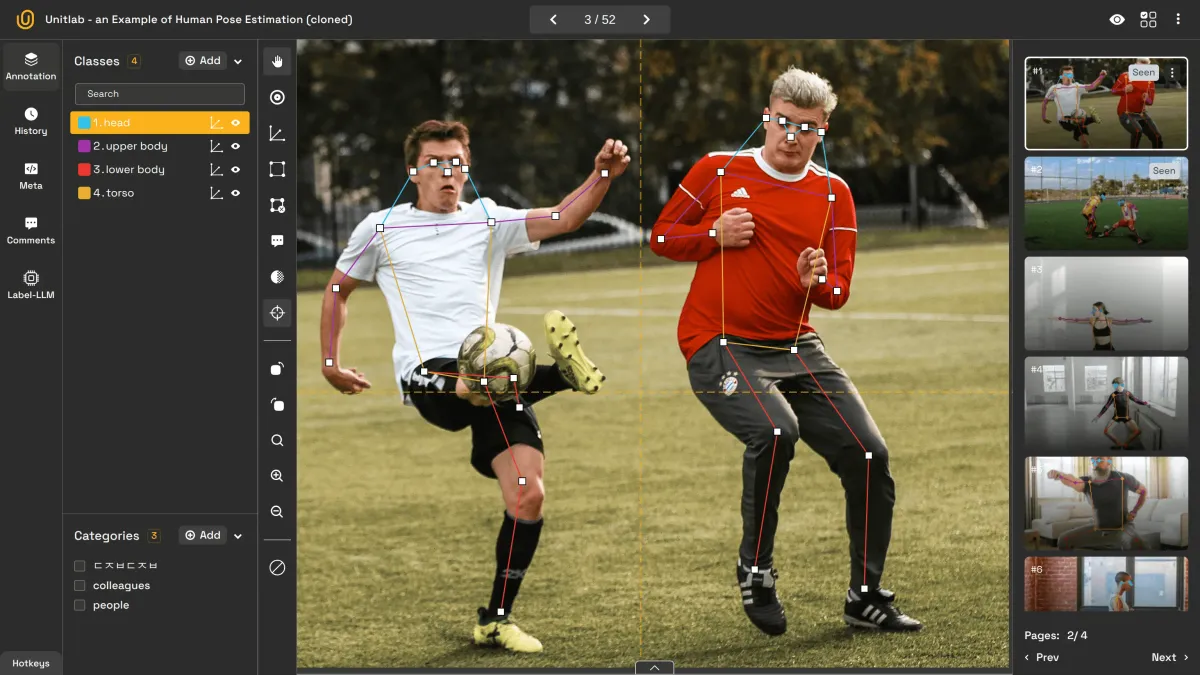
Task: Open the Label-LLM panel
Action: point(31,283)
